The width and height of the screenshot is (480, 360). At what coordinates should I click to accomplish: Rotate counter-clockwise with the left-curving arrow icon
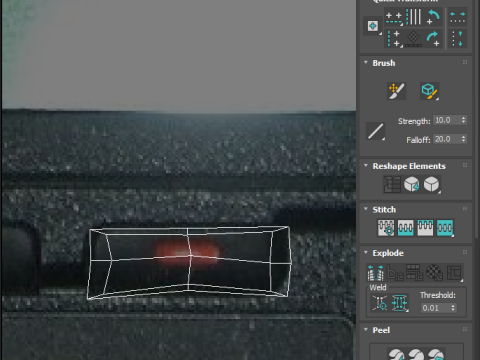(x=433, y=17)
